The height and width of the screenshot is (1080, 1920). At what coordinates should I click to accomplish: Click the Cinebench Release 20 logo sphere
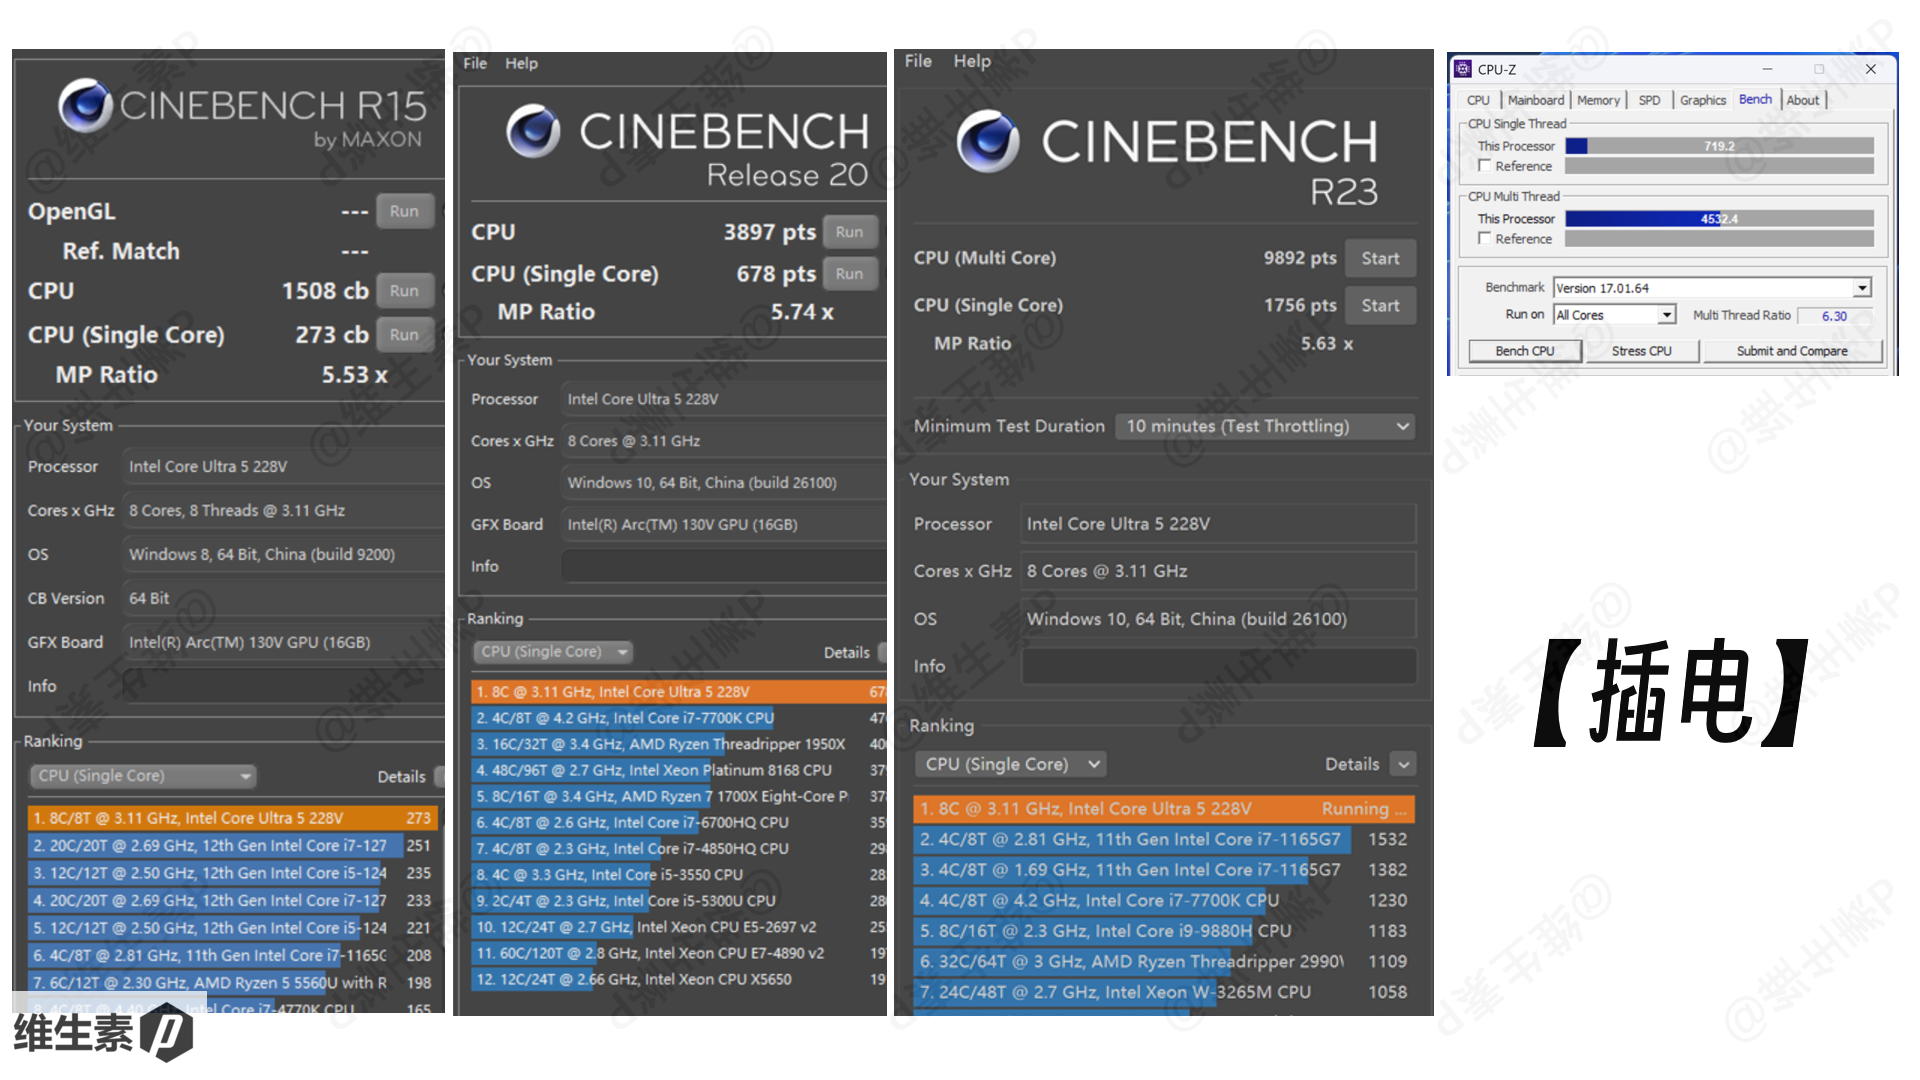tap(533, 131)
